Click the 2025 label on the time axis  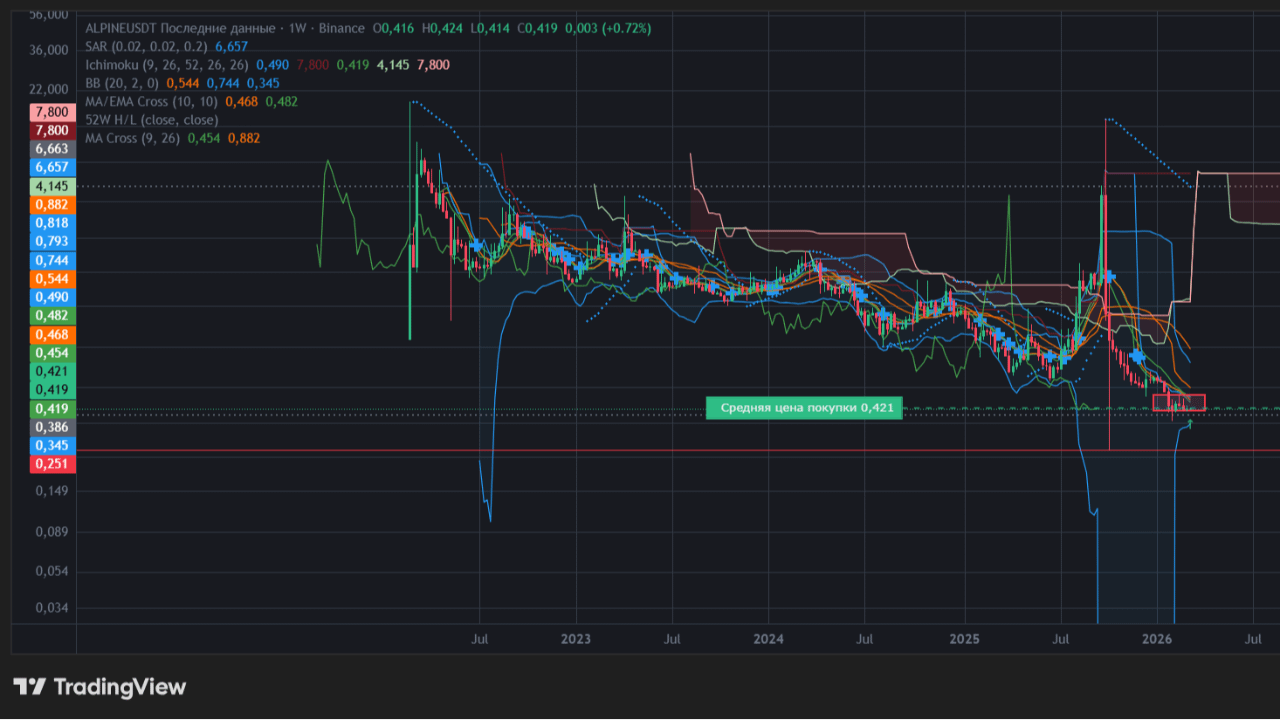tap(964, 639)
